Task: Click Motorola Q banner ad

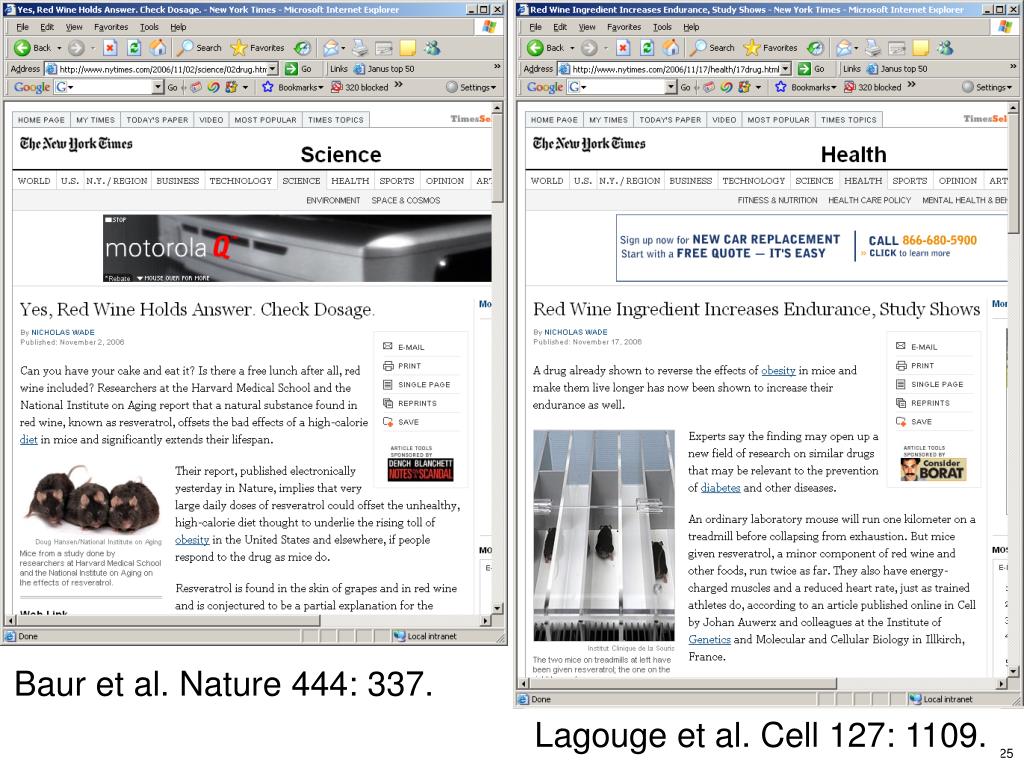Action: 297,248
